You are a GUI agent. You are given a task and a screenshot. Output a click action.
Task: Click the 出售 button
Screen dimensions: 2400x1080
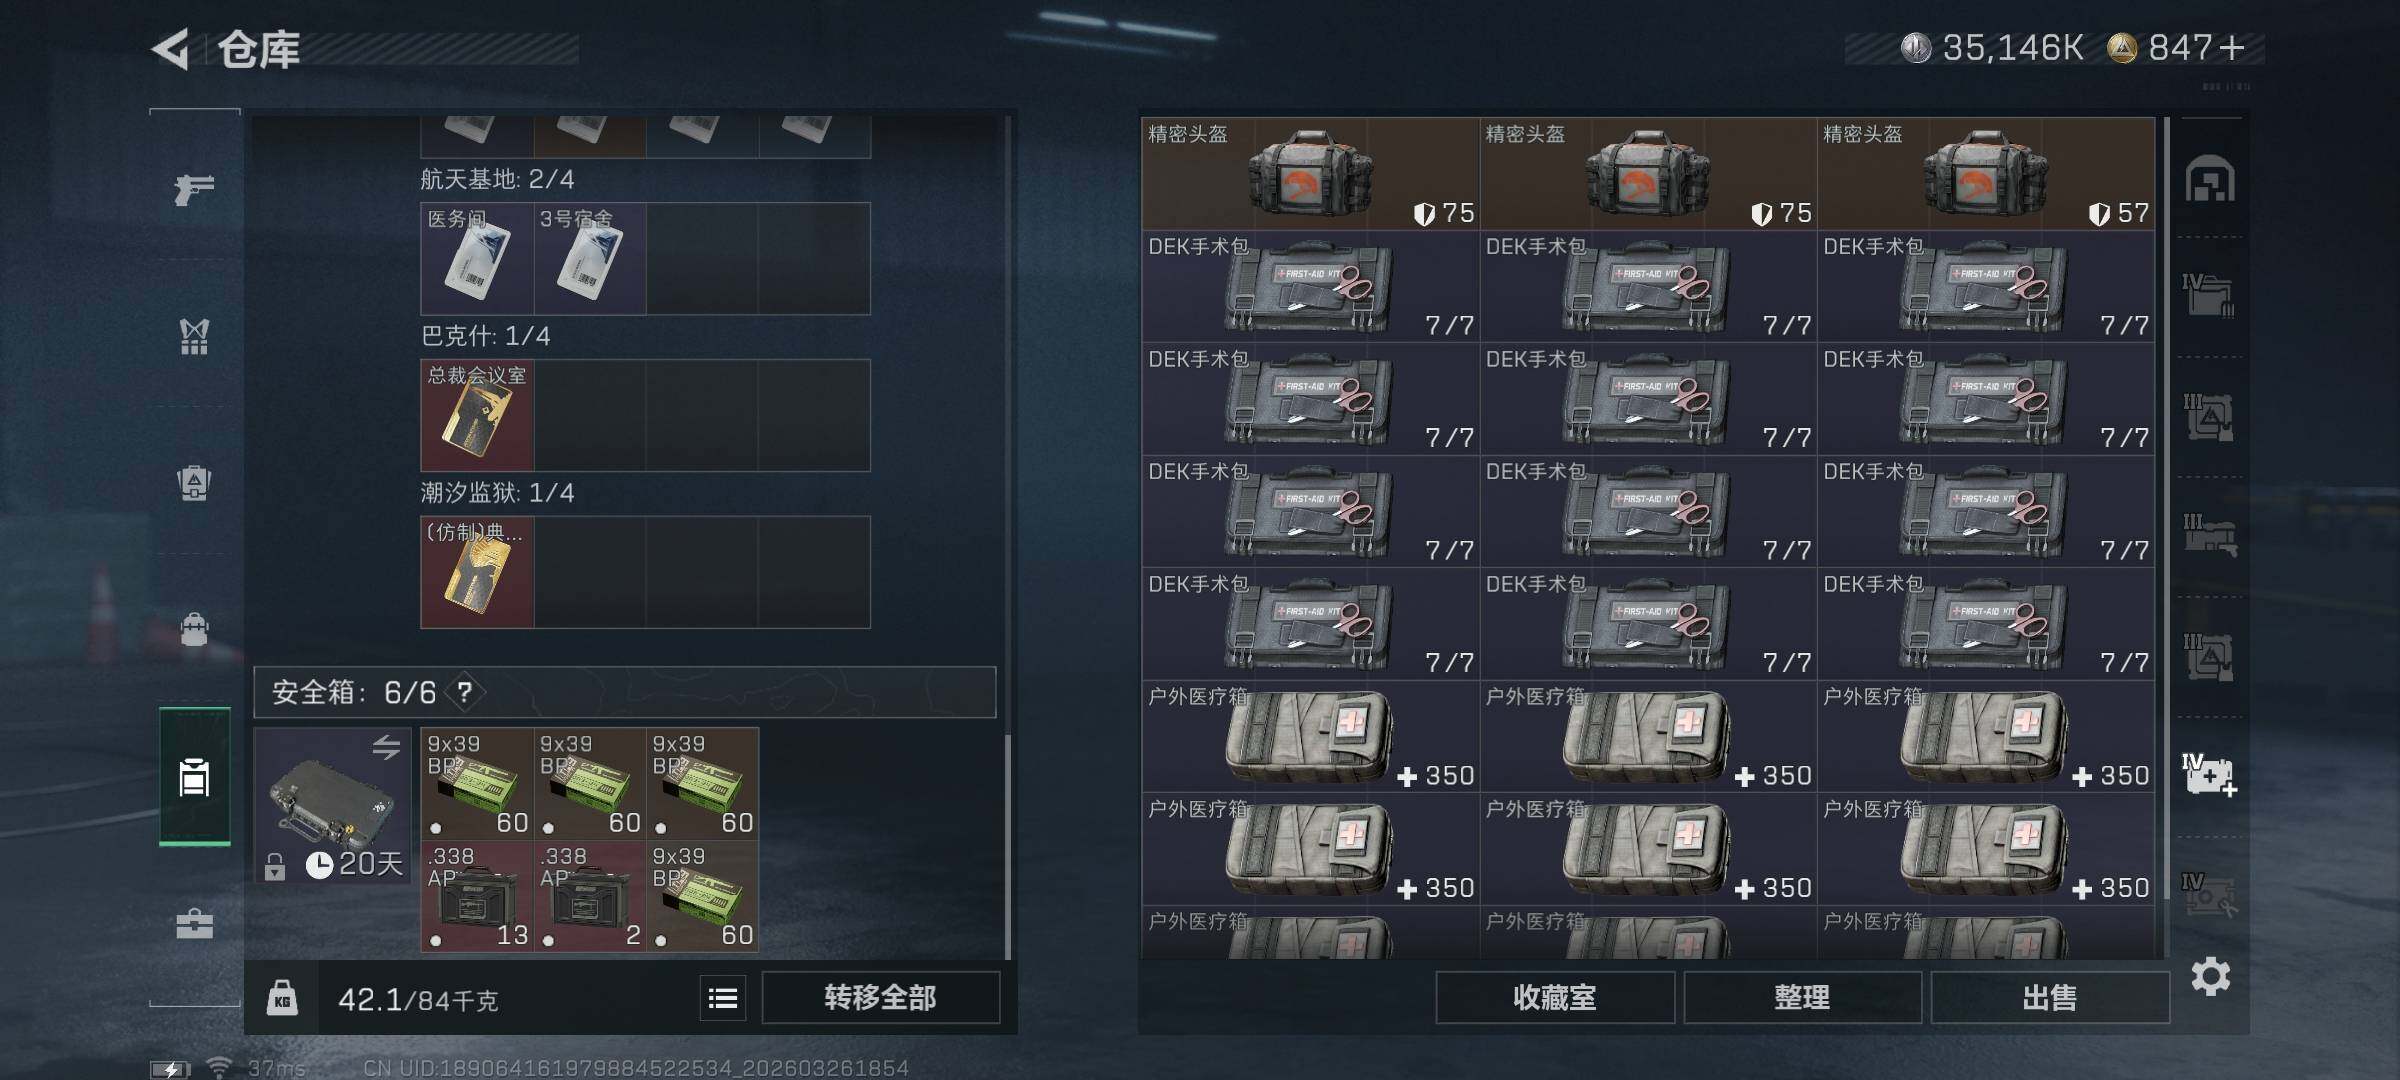pyautogui.click(x=2049, y=998)
